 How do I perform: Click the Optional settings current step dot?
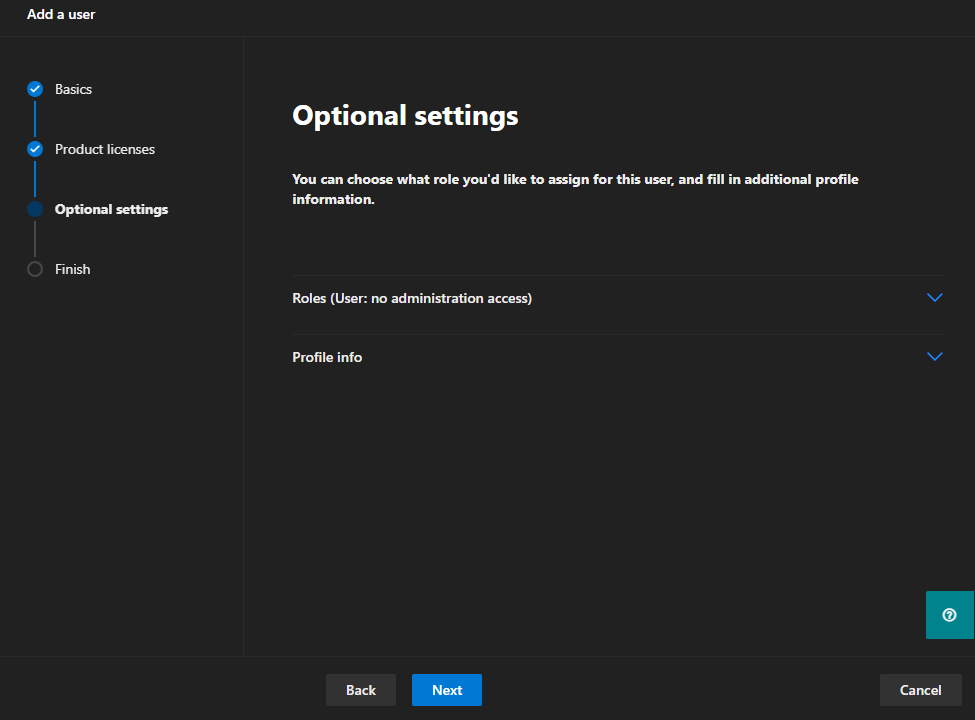35,209
